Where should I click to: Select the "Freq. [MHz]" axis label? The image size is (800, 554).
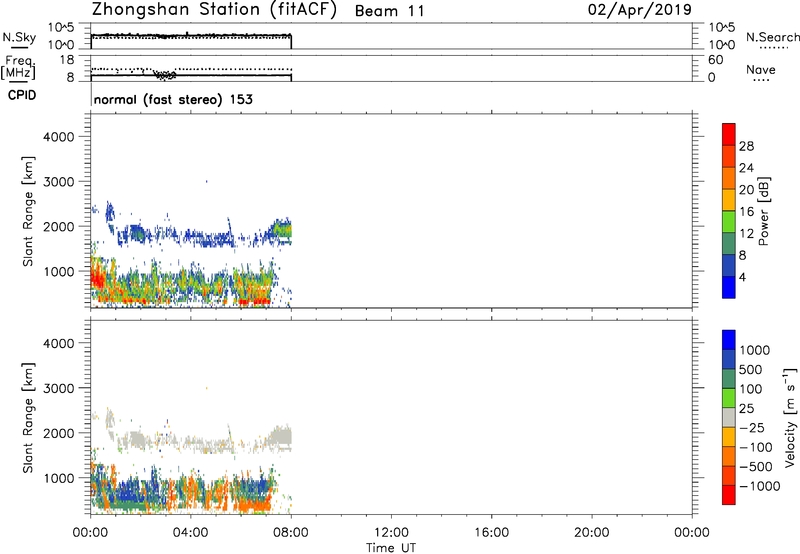(x=18, y=68)
